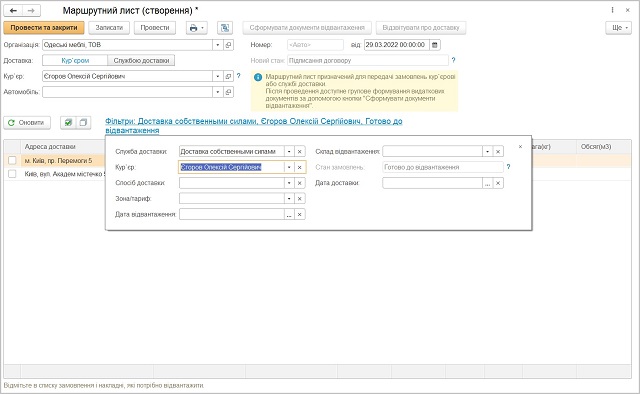640x394 pixels.
Task: Clear the Дата відвантаження filter
Action: coord(300,215)
